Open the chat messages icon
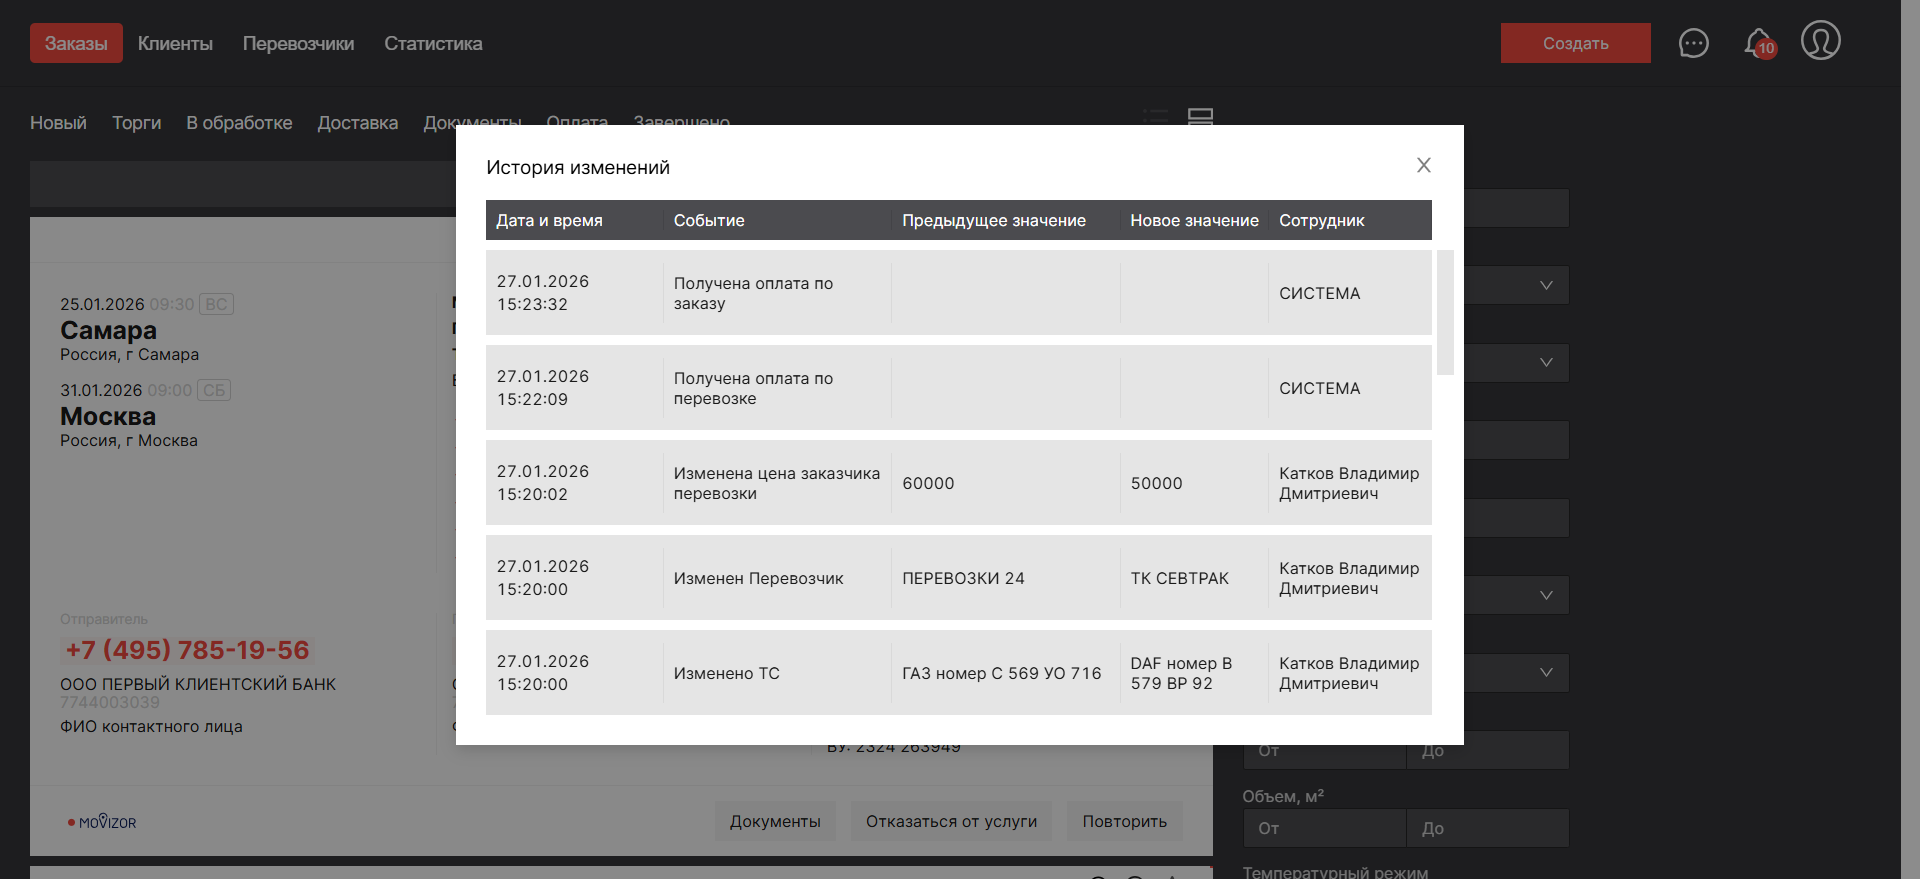This screenshot has height=879, width=1920. (x=1693, y=43)
